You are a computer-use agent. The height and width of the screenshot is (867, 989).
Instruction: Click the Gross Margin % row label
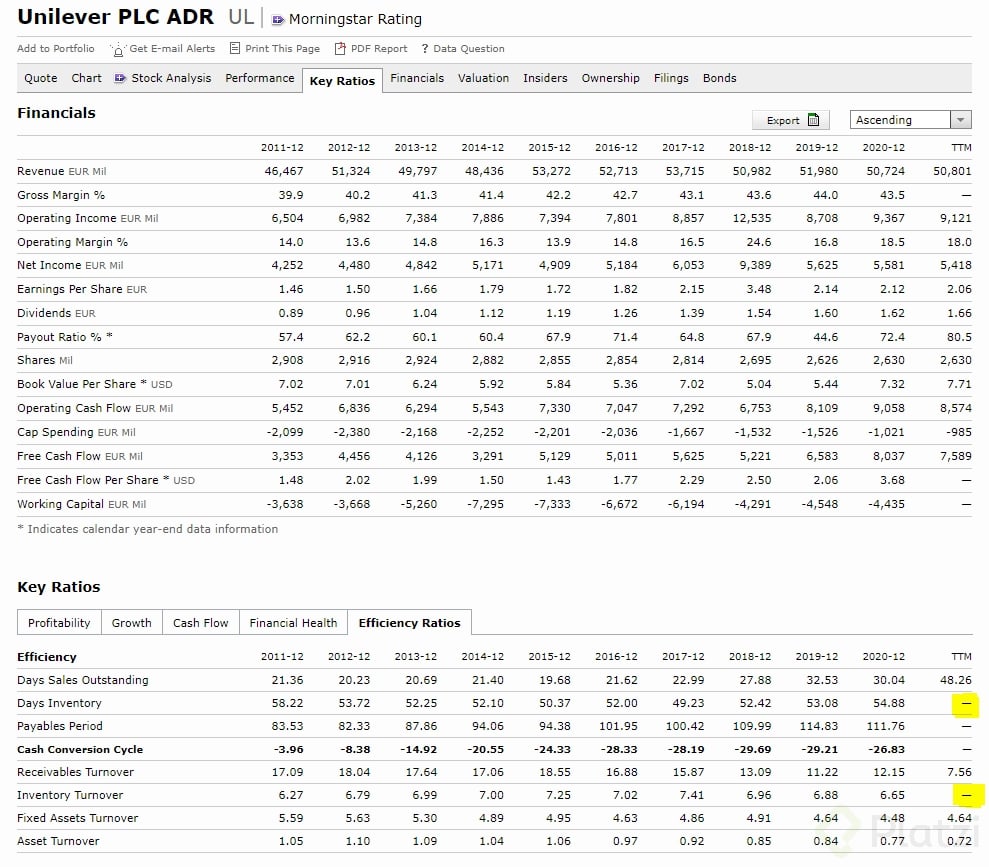tap(61, 195)
